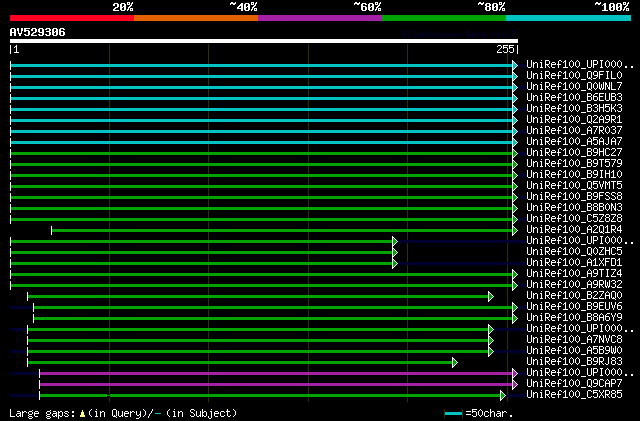Screen dimensions: 640x421
Task: Click the arrowhead ending the C5XR85 alignment bar
Action: point(502,395)
